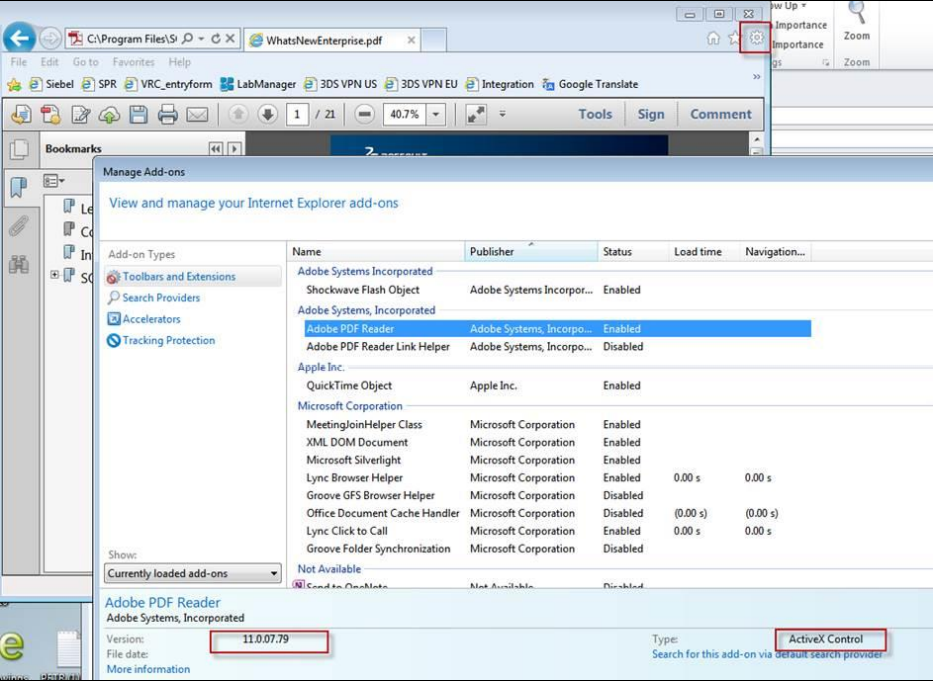Expand the SO bookmark tree node
This screenshot has width=933, height=683.
(x=54, y=274)
